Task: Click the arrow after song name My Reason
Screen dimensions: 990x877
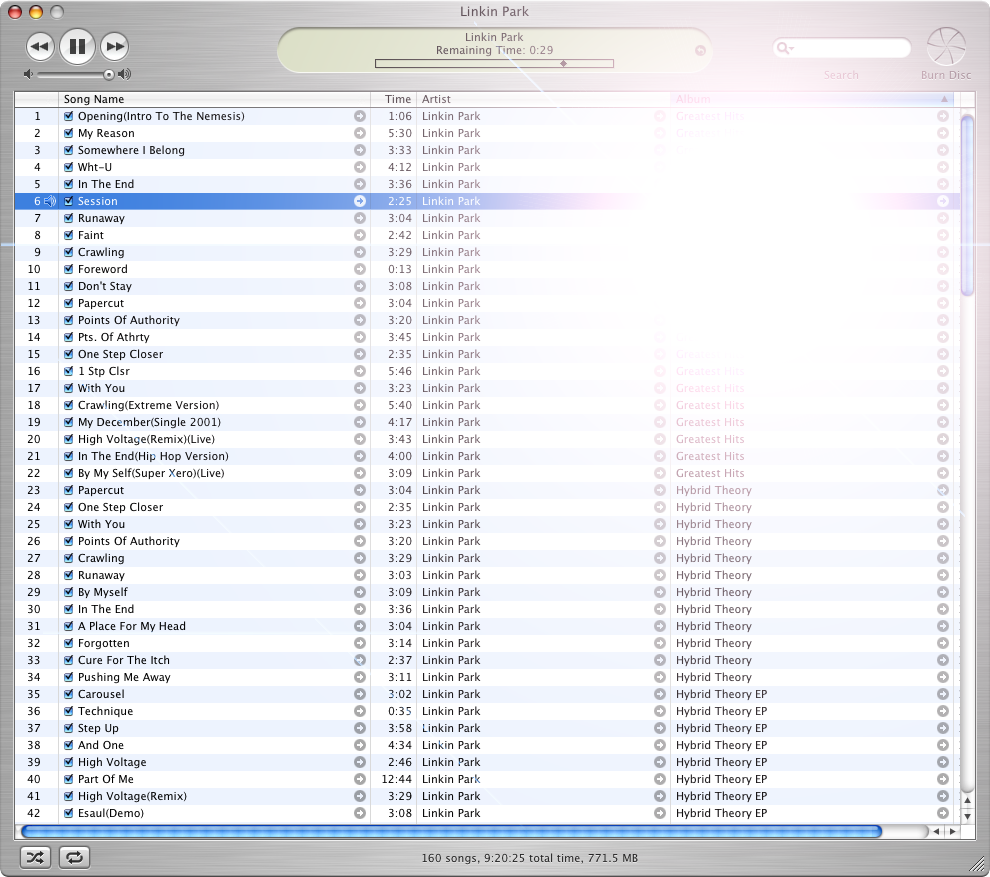Action: (360, 133)
